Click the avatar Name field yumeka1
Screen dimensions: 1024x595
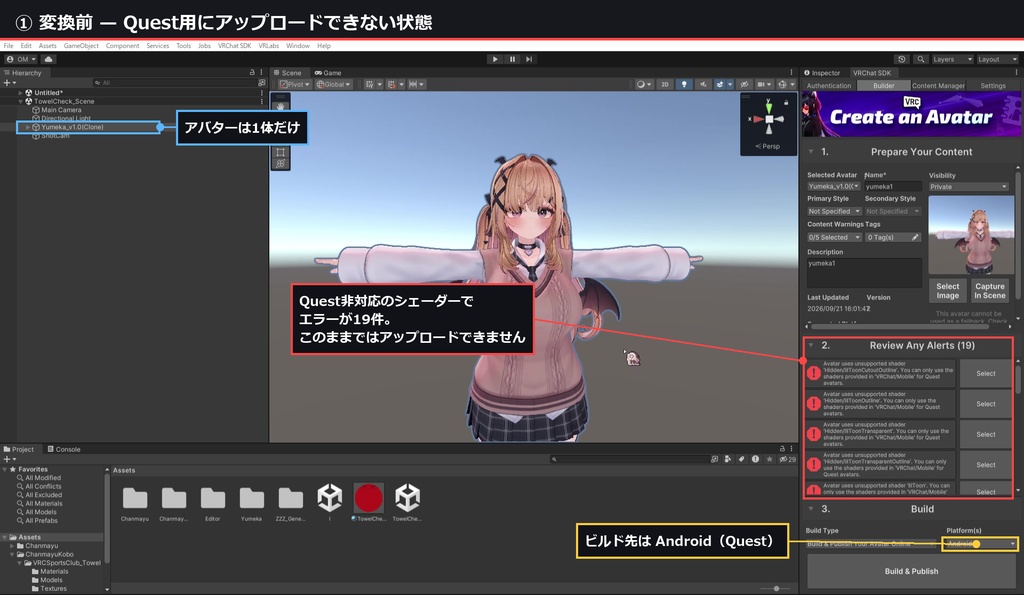click(x=892, y=187)
